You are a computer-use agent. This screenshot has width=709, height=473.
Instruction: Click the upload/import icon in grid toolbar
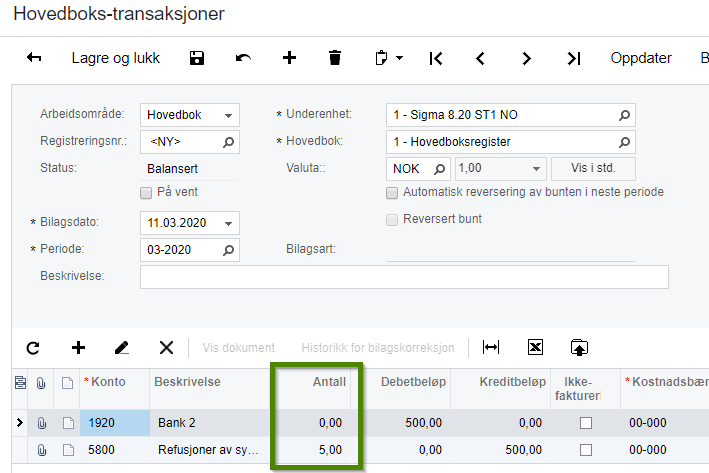coord(579,347)
